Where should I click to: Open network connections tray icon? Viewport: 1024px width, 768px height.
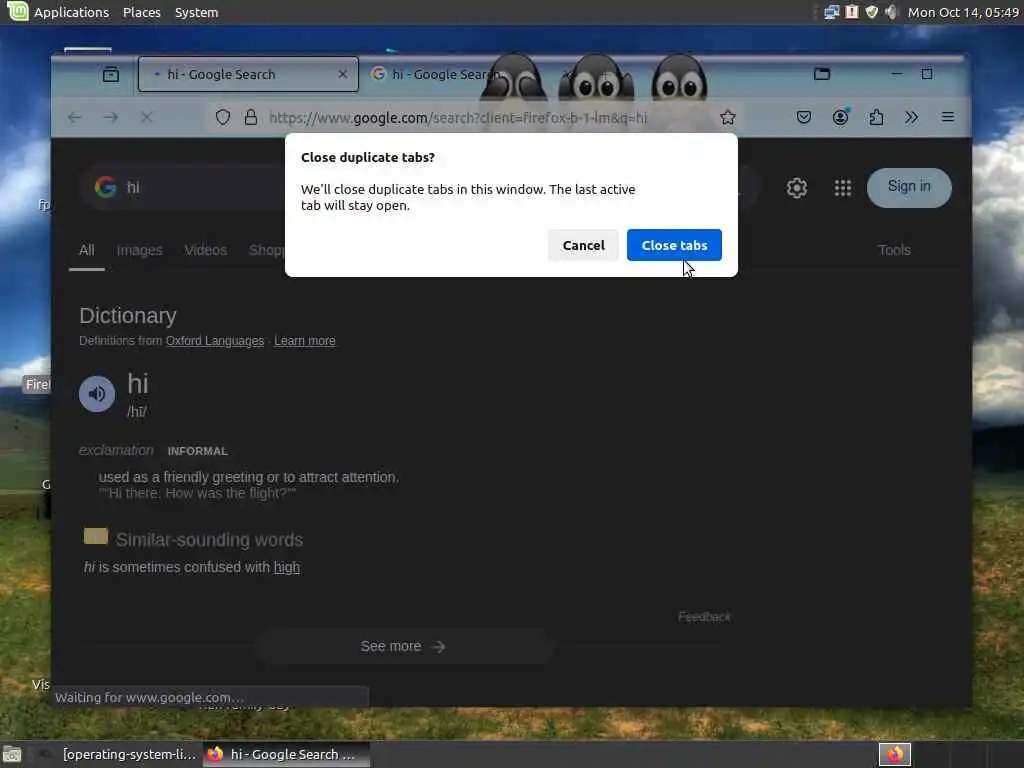[831, 12]
